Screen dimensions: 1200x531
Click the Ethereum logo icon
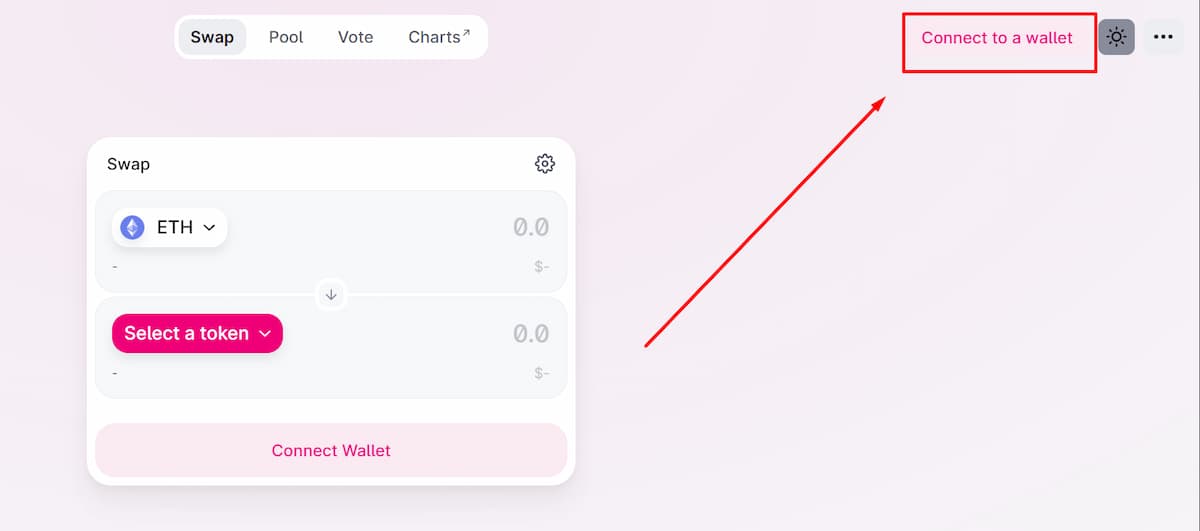[132, 228]
